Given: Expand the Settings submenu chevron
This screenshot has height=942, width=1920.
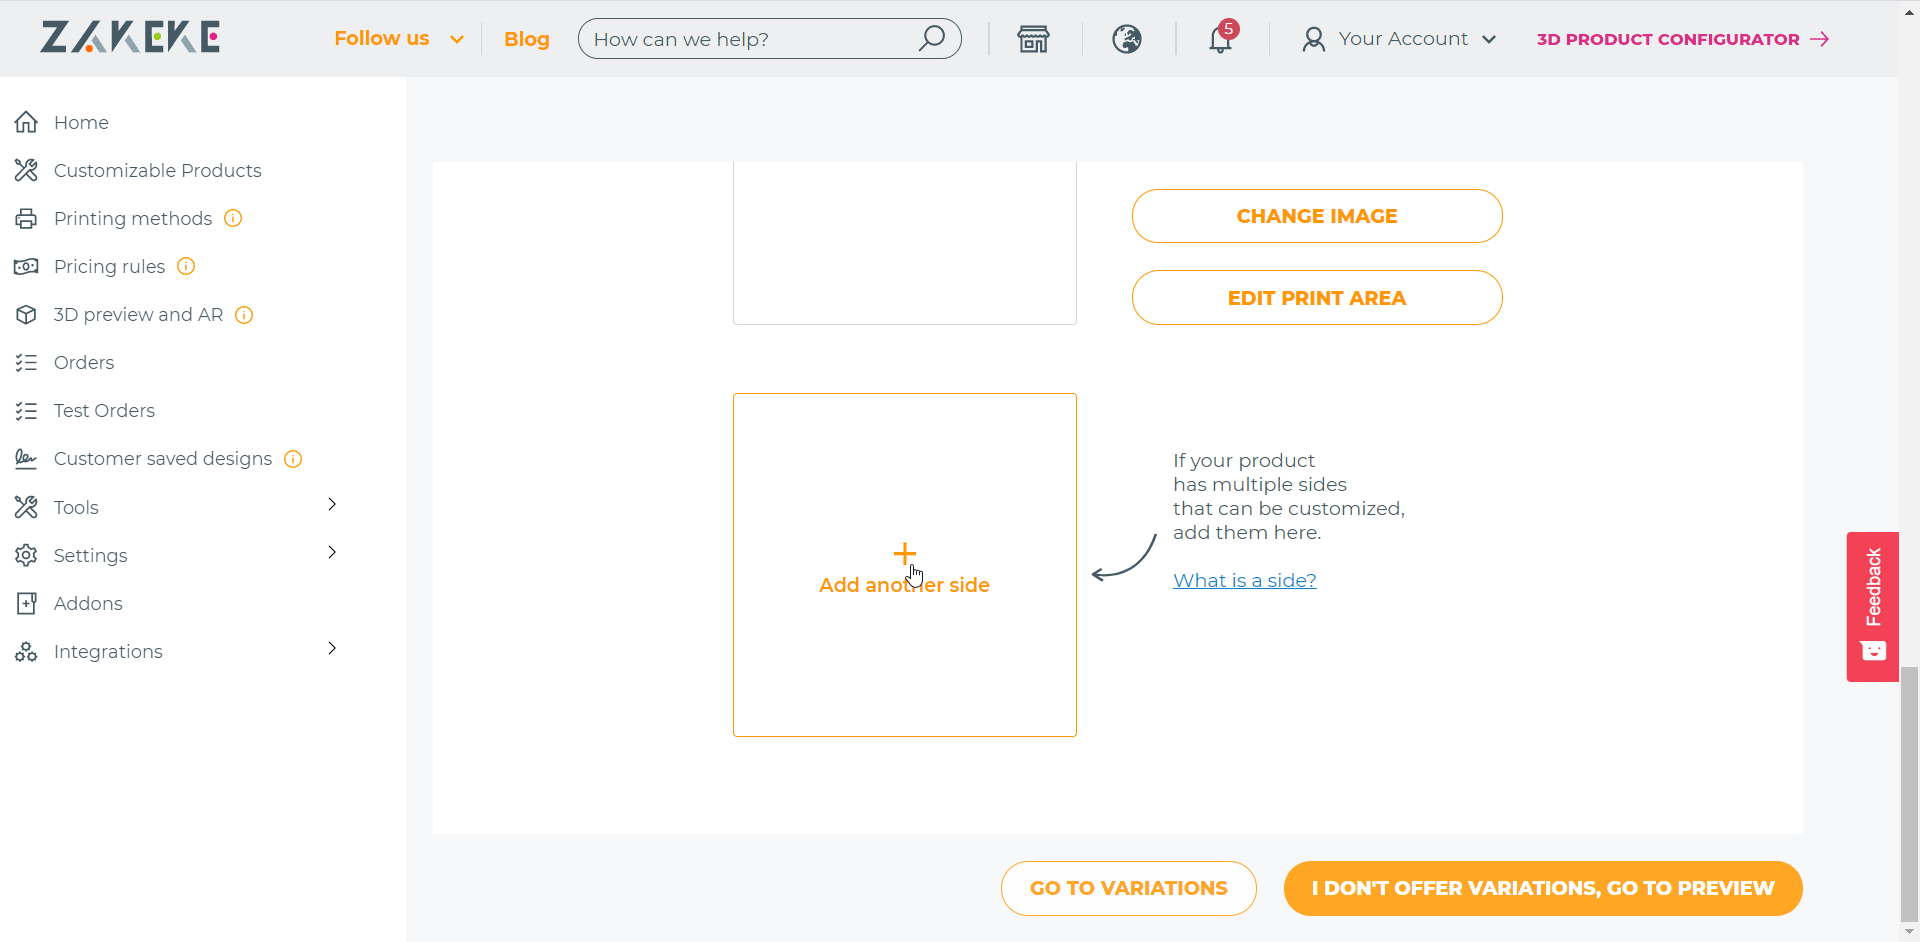Looking at the screenshot, I should (x=332, y=552).
